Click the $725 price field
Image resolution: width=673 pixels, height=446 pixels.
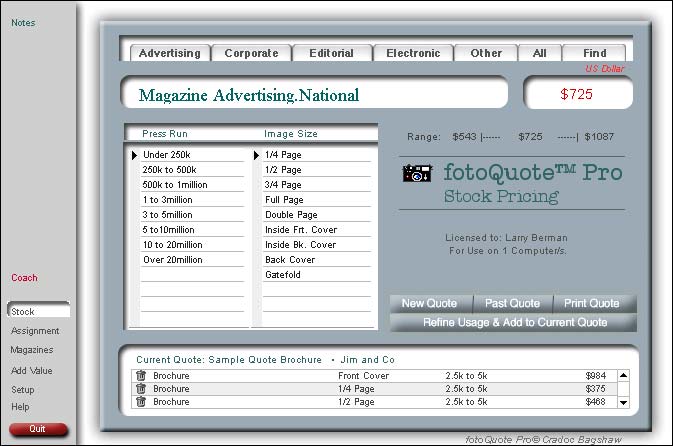pyautogui.click(x=578, y=94)
